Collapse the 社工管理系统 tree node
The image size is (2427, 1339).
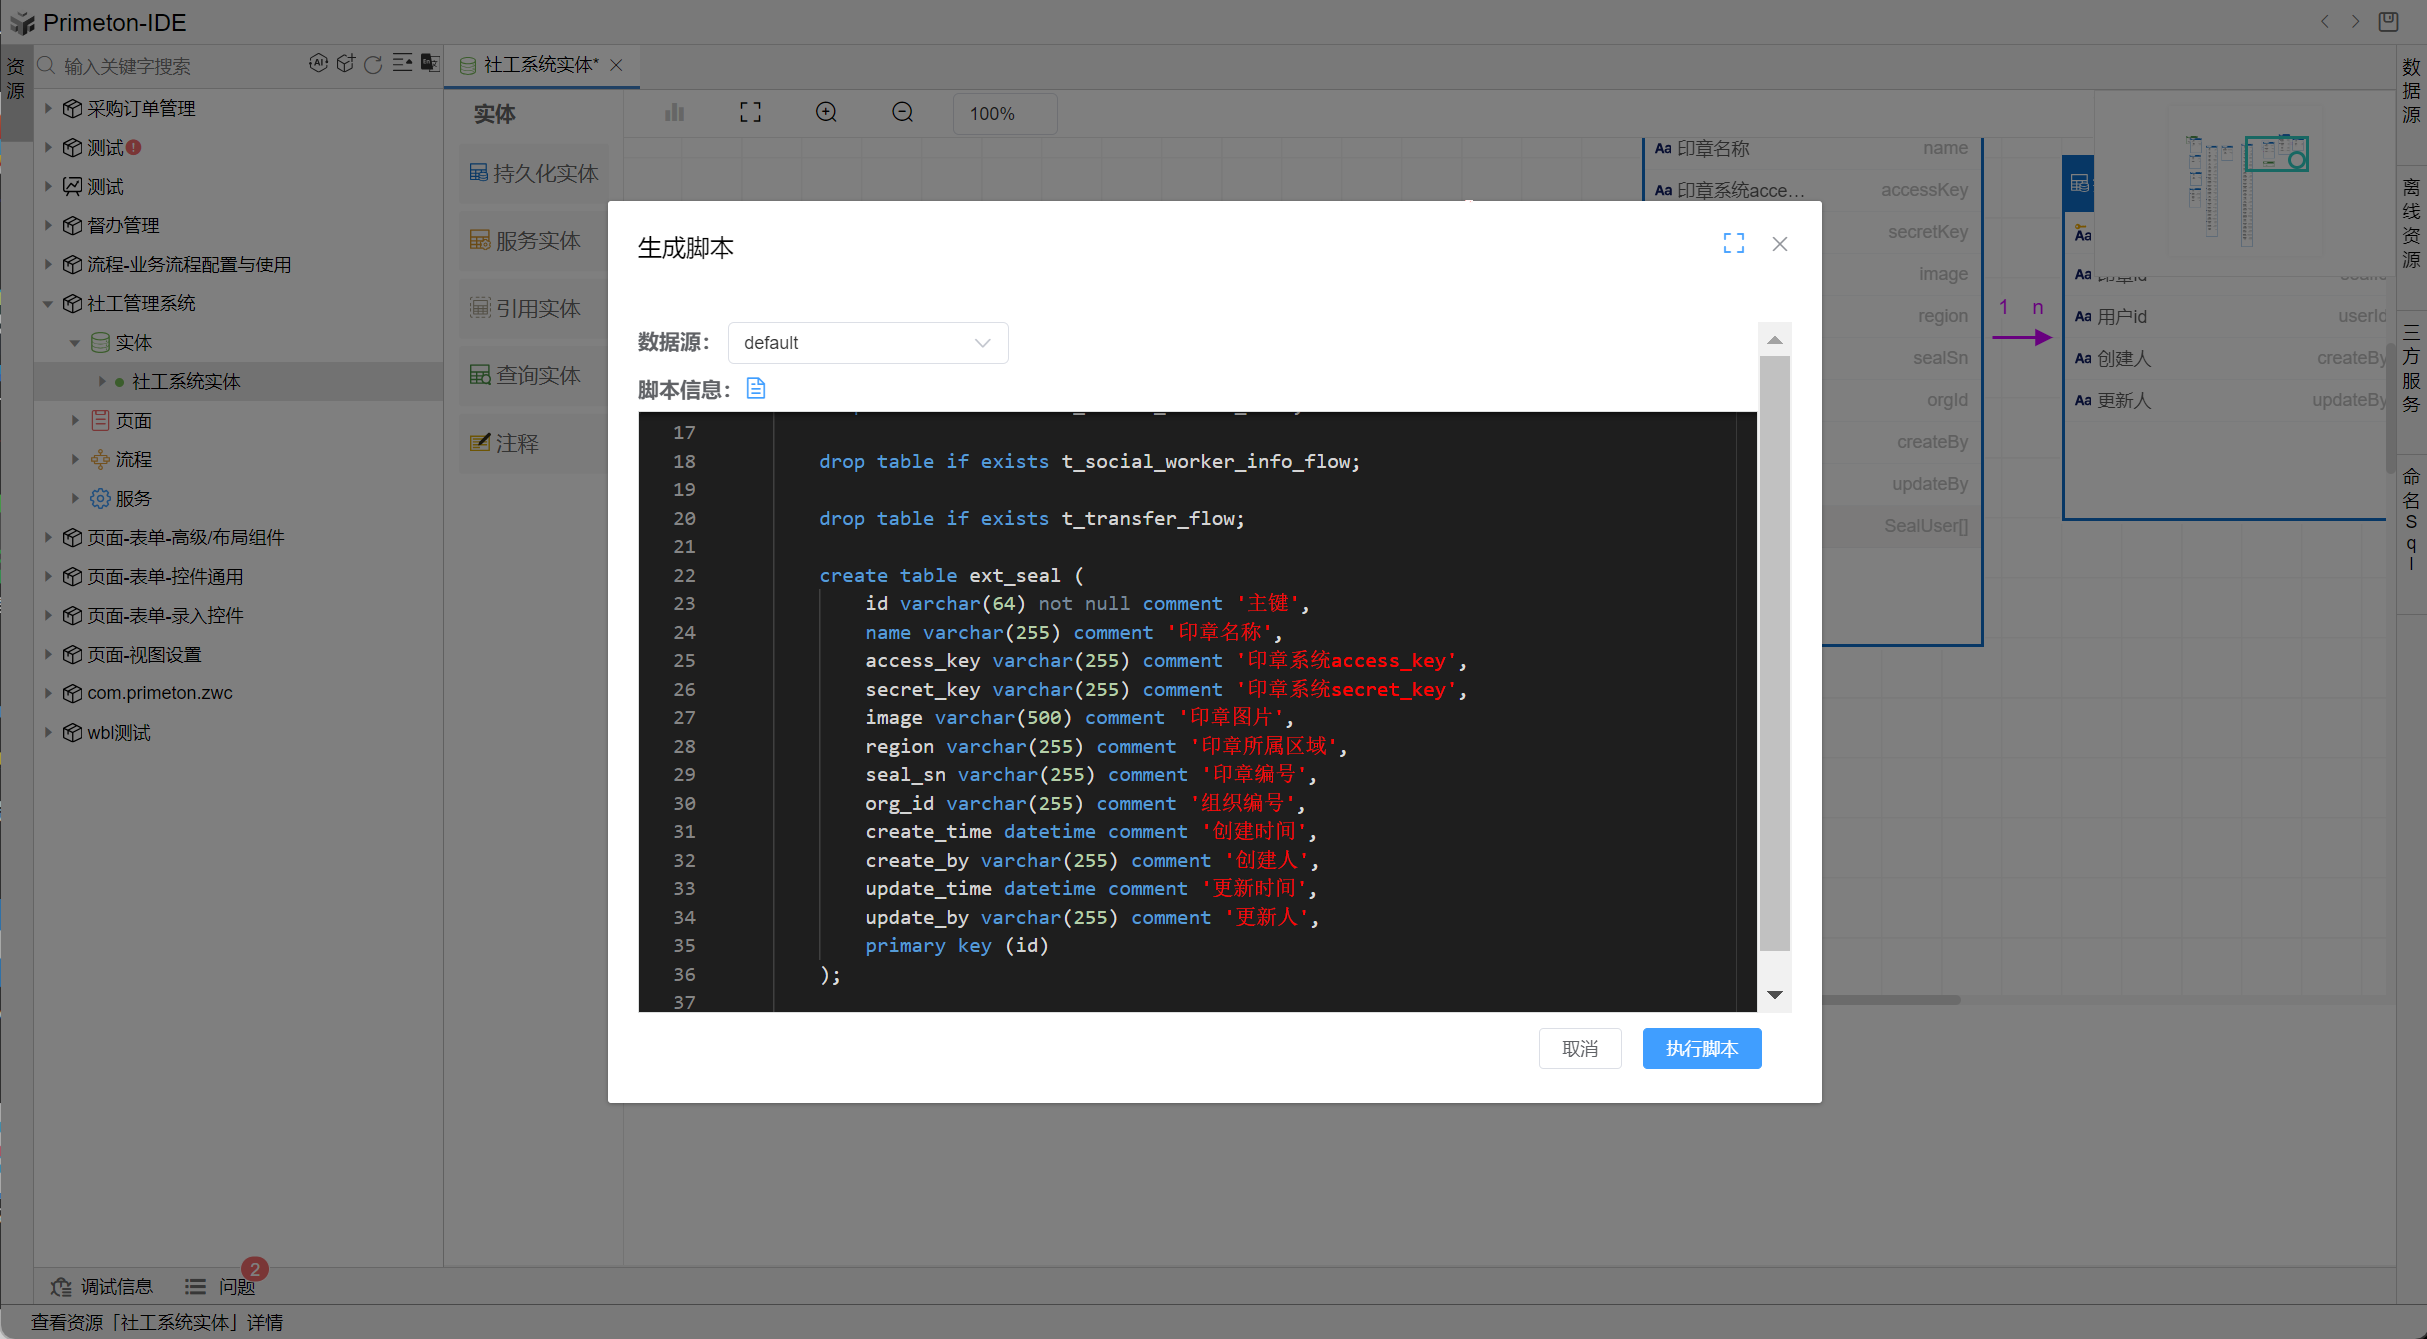(x=48, y=304)
